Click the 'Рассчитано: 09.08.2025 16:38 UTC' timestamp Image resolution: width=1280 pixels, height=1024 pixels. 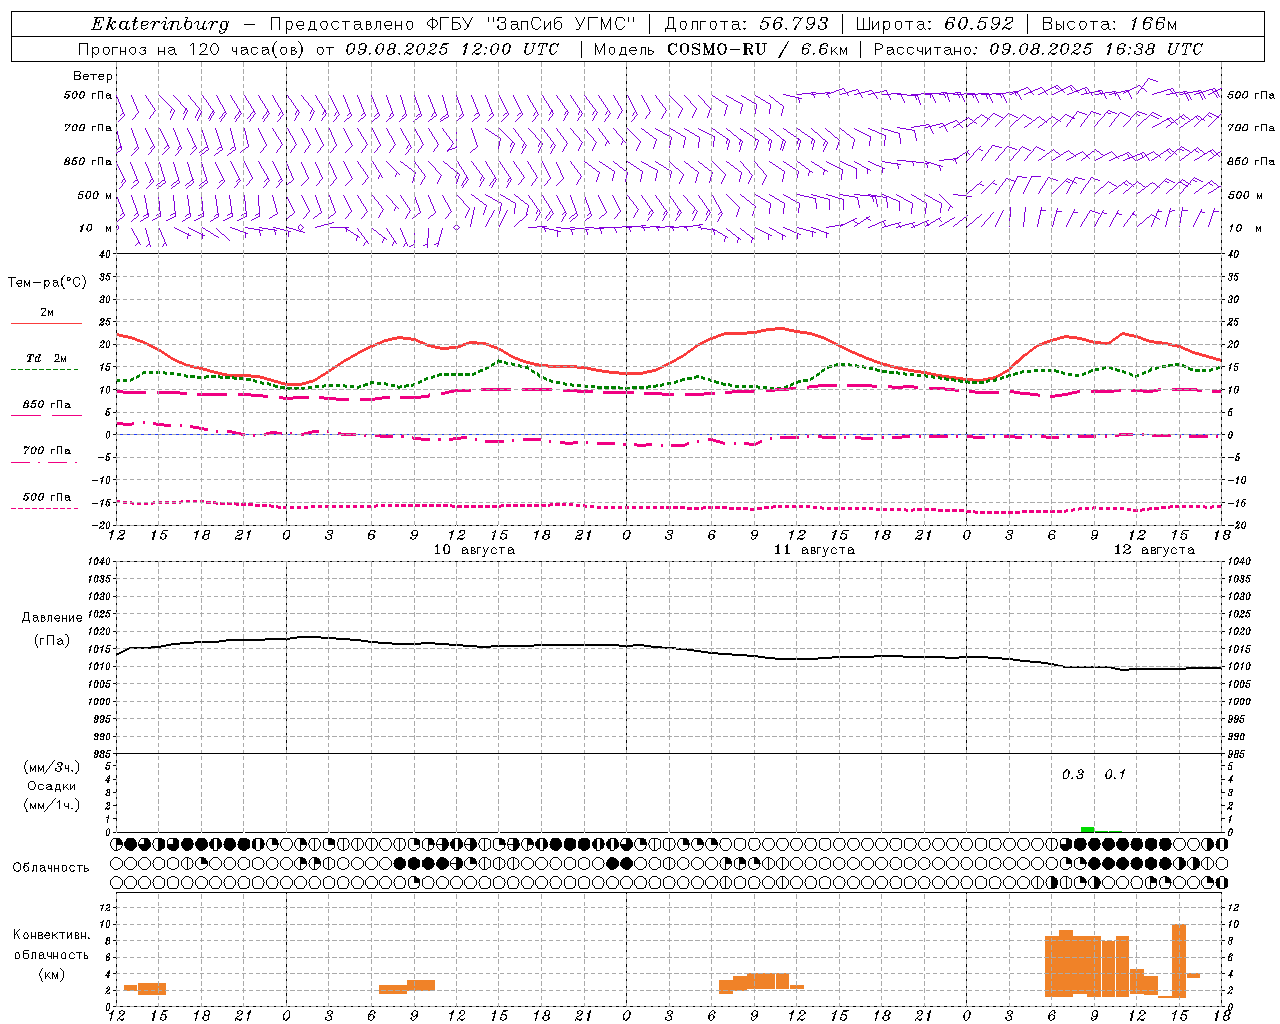tap(1038, 49)
